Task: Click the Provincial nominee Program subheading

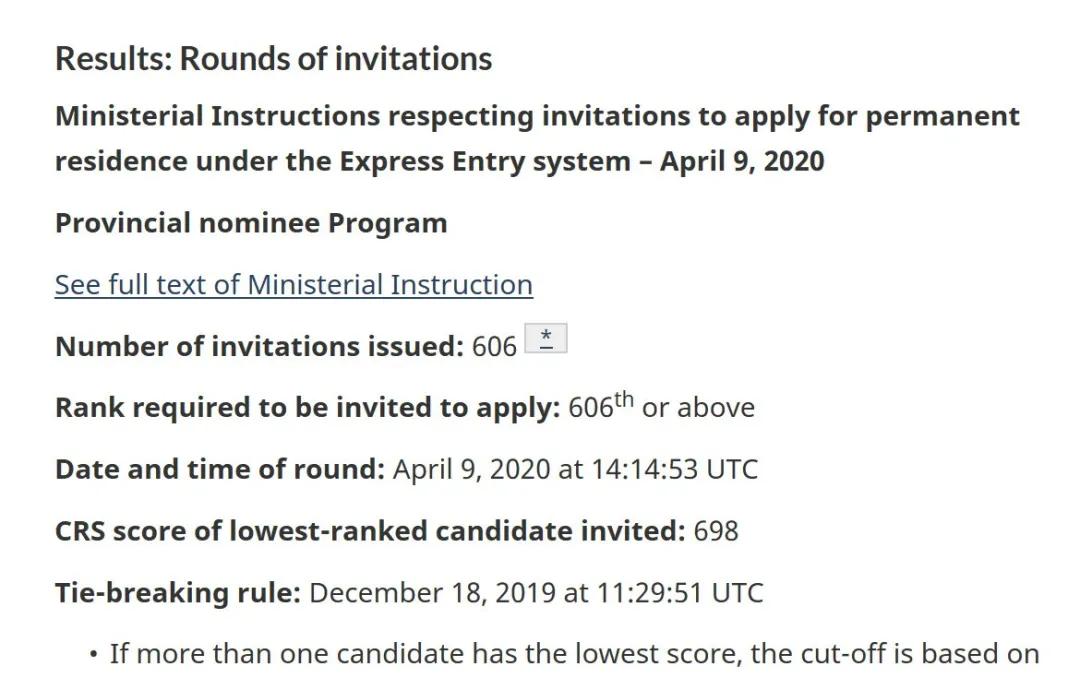Action: (251, 223)
